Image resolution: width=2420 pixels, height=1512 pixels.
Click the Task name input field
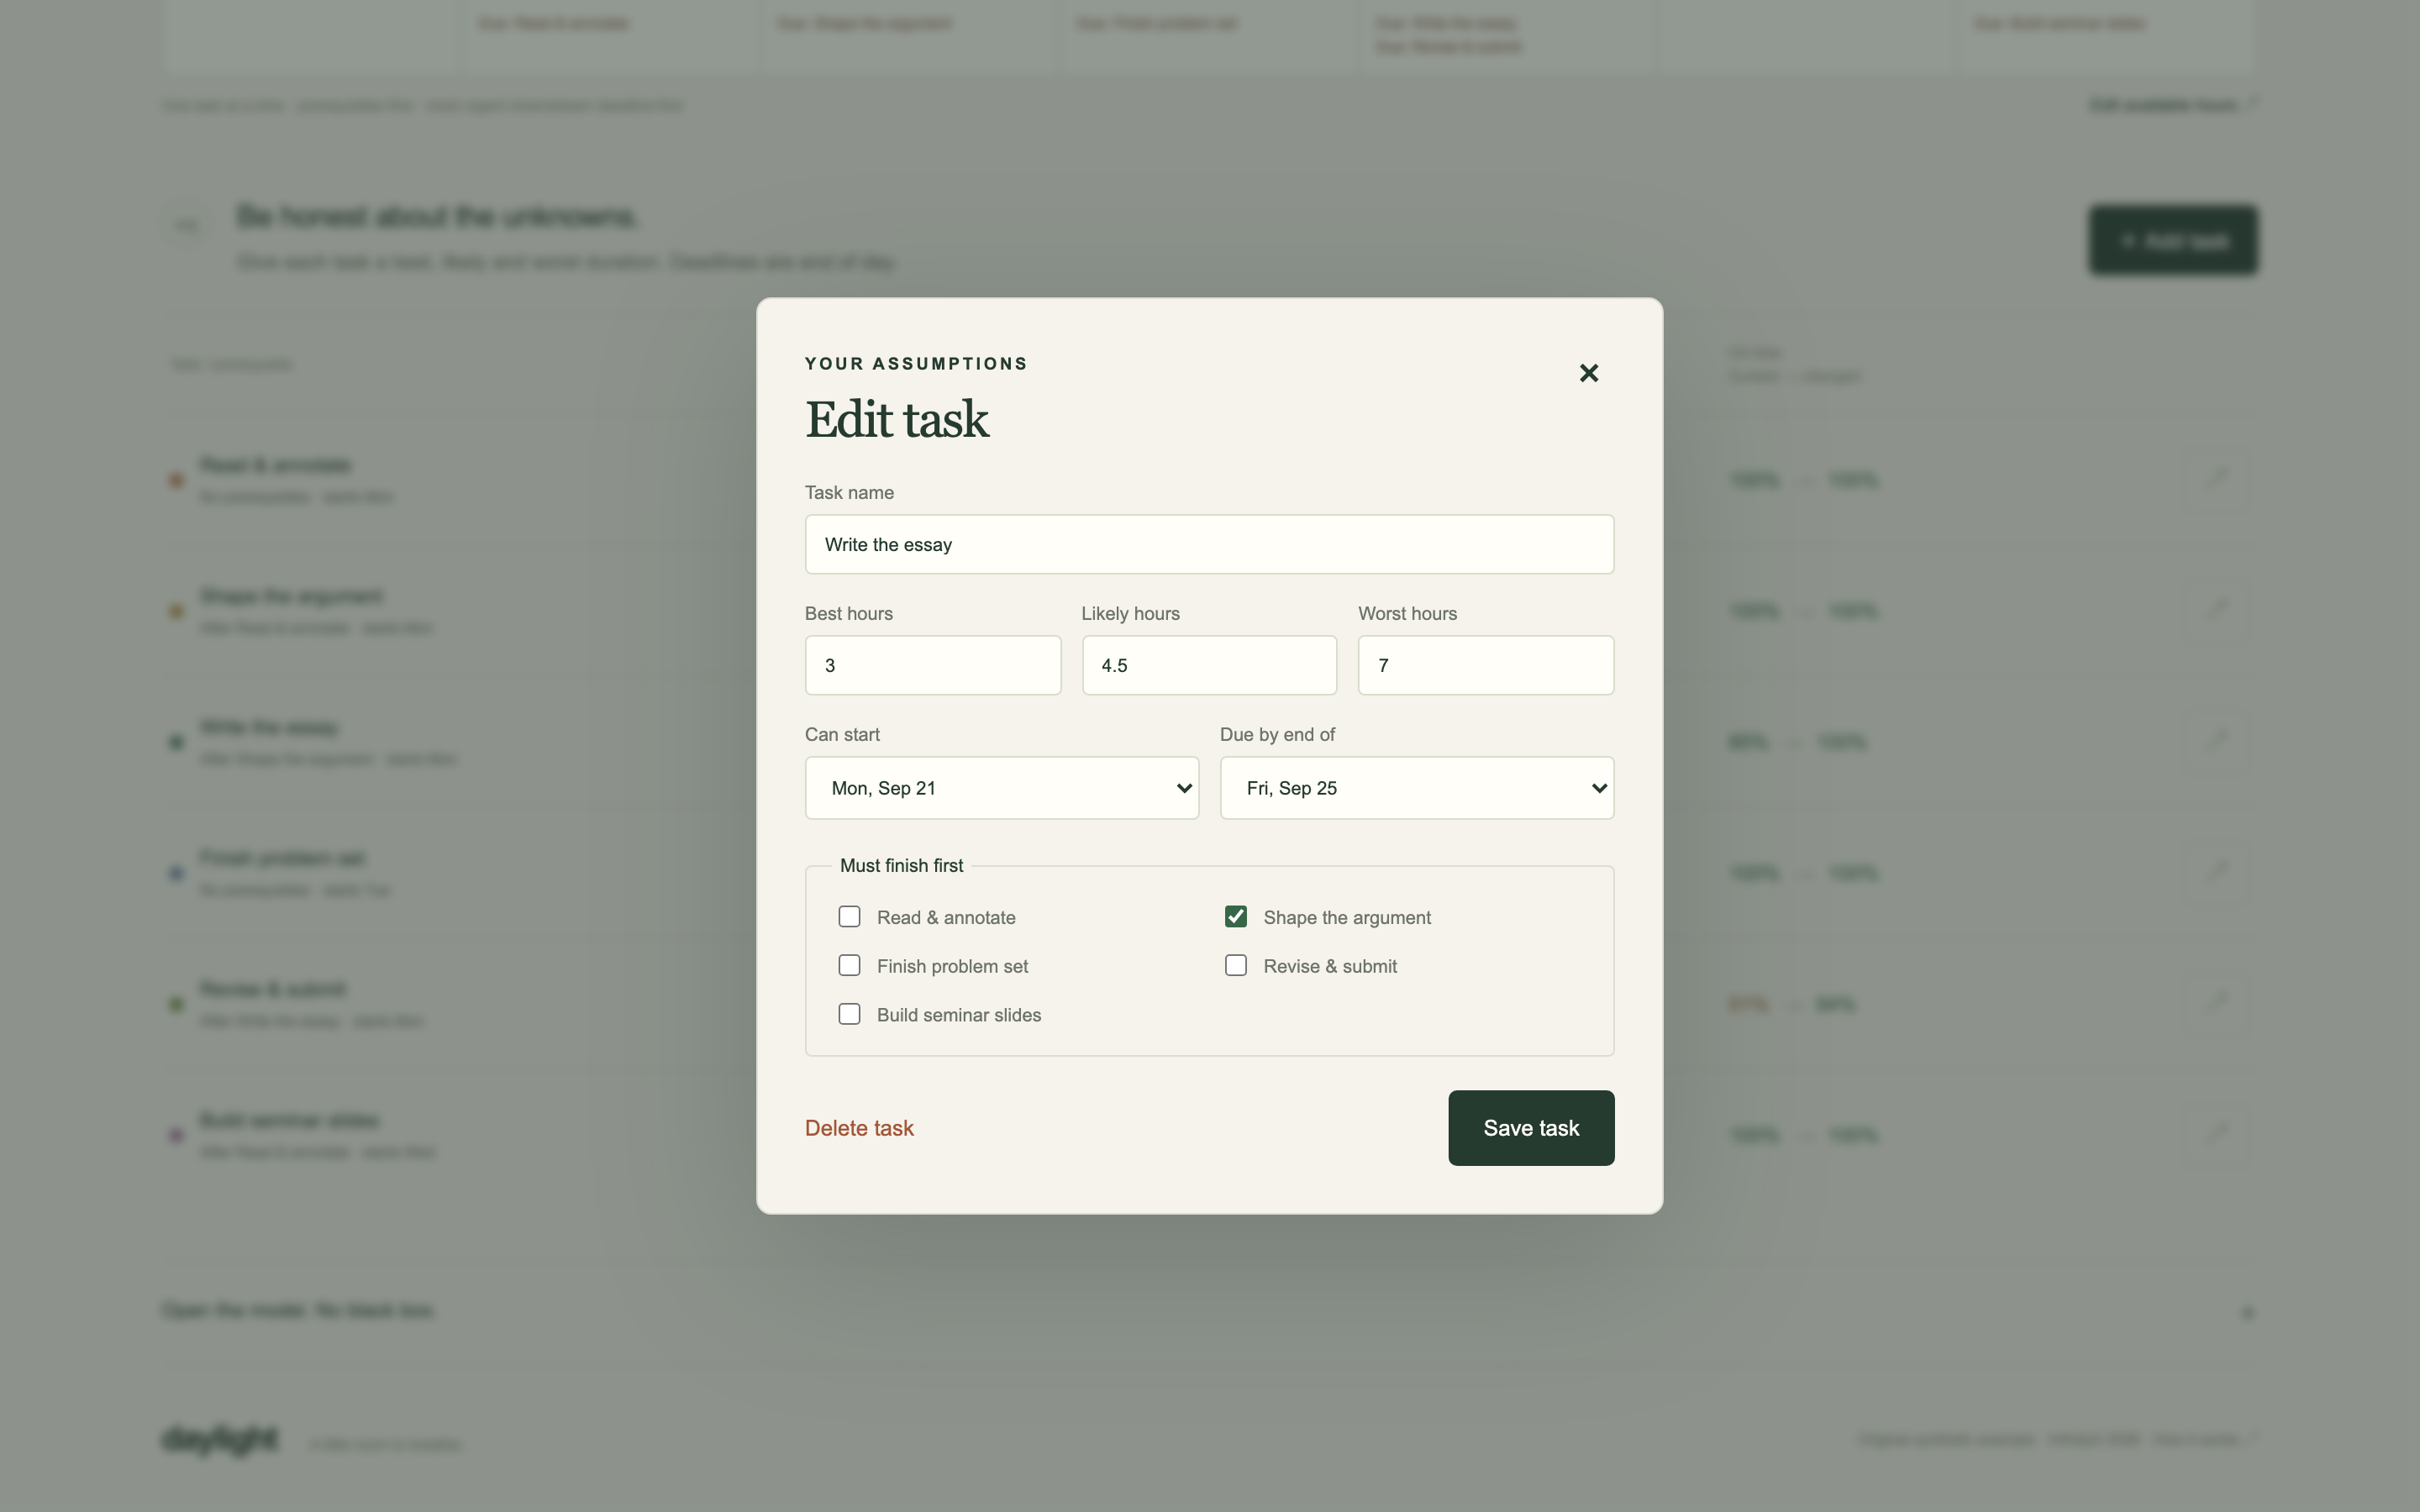[1209, 544]
